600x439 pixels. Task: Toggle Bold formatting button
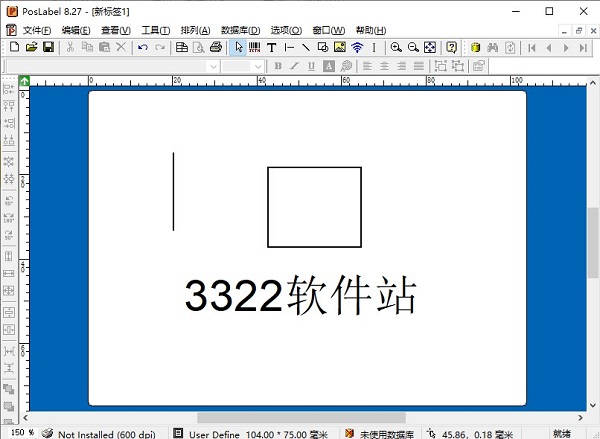[278, 66]
